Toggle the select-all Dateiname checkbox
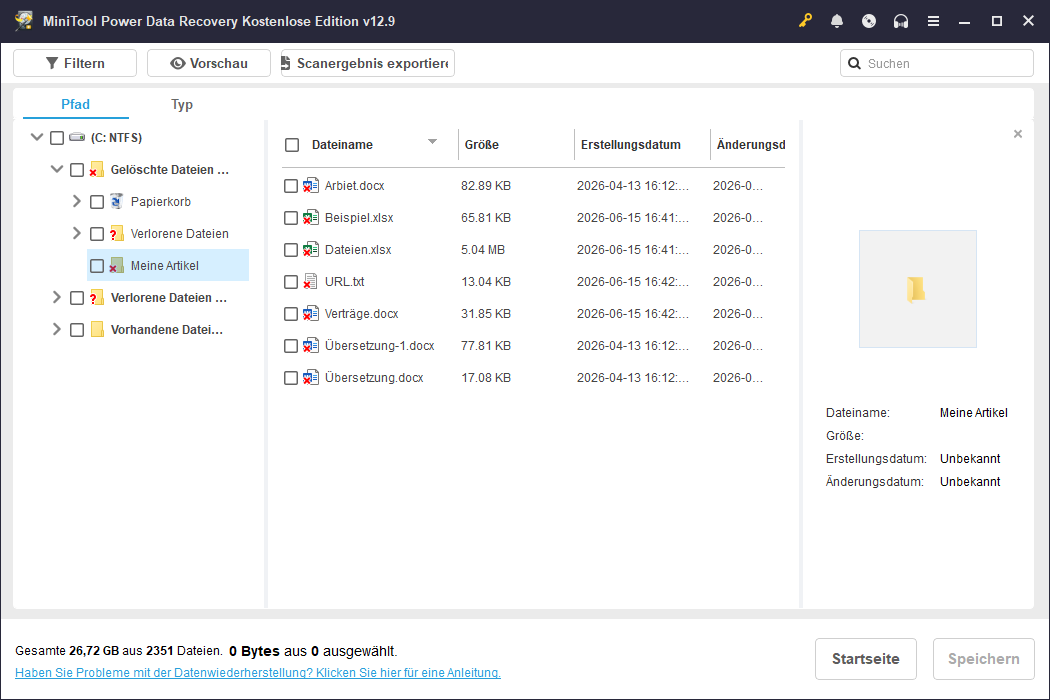 tap(292, 145)
